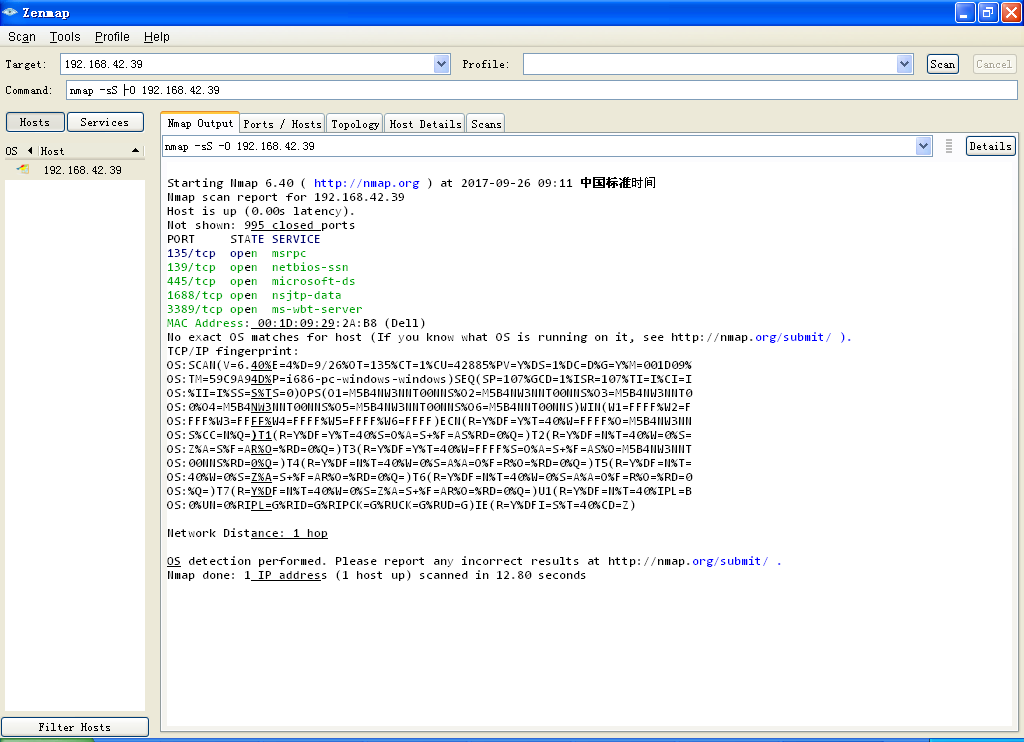Switch to the Host Details tab
This screenshot has height=742, width=1024.
coord(425,123)
